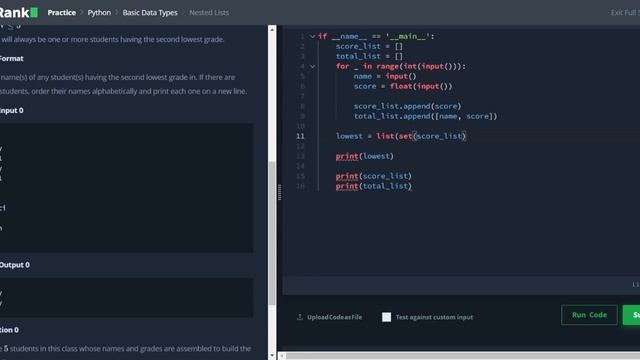Enable Test against custom input checkbox
The image size is (640, 360).
point(386,317)
